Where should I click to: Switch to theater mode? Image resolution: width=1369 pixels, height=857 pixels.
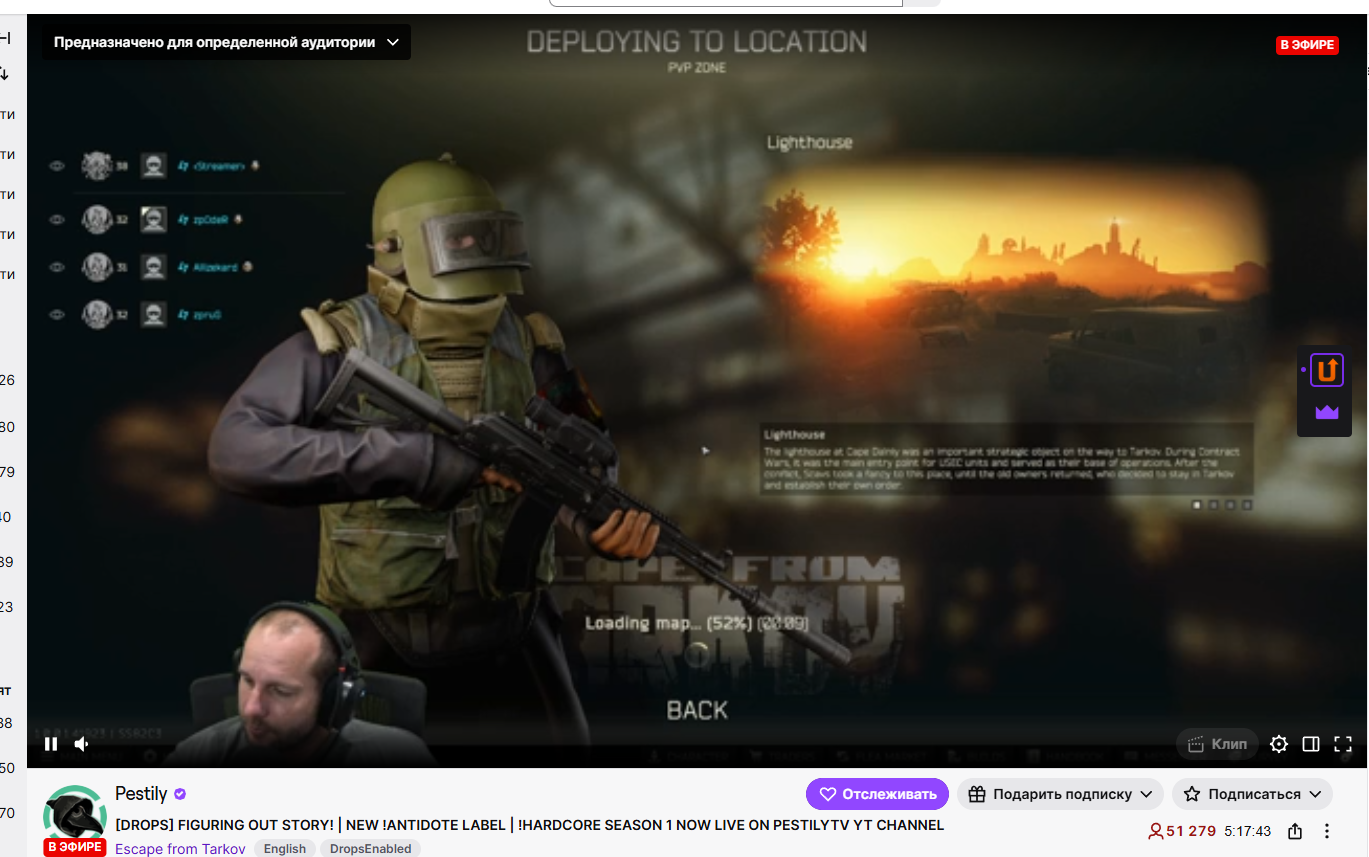click(1311, 744)
